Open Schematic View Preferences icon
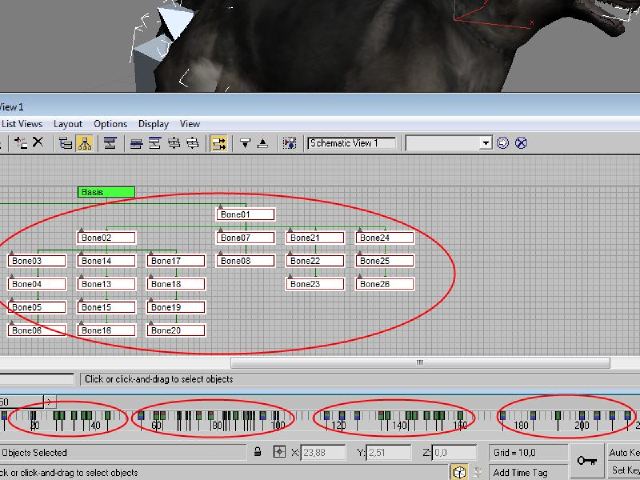Screen dimensions: 640x480 (x=289, y=143)
